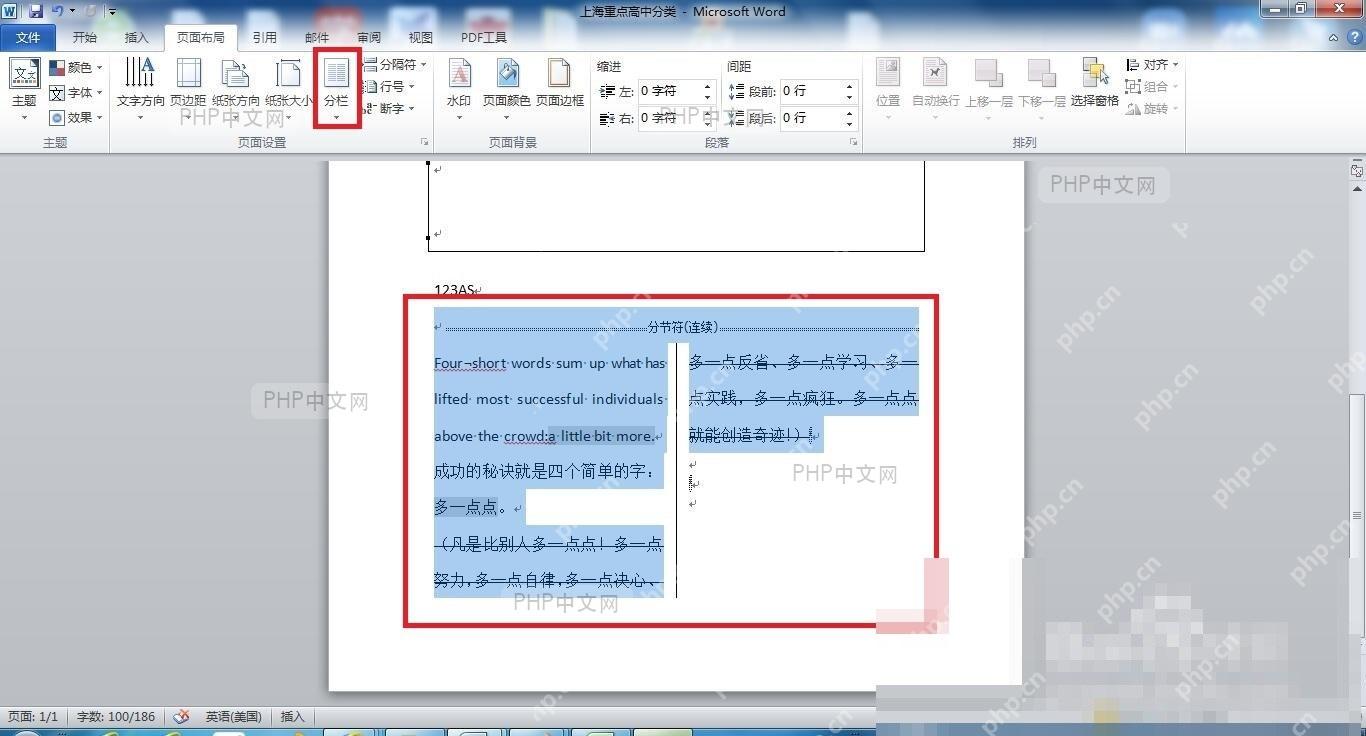
Task: Open the 旋转 rotate dropdown
Action: [x=1151, y=109]
